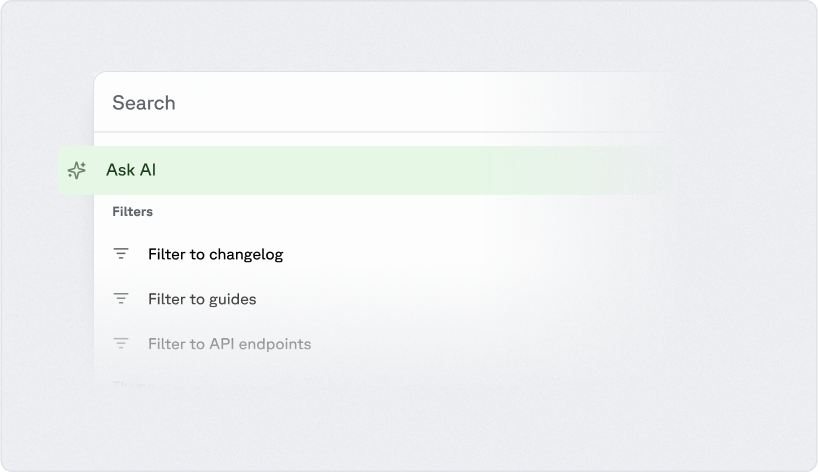Image resolution: width=818 pixels, height=472 pixels.
Task: Click the Search placeholder text
Action: tap(144, 103)
